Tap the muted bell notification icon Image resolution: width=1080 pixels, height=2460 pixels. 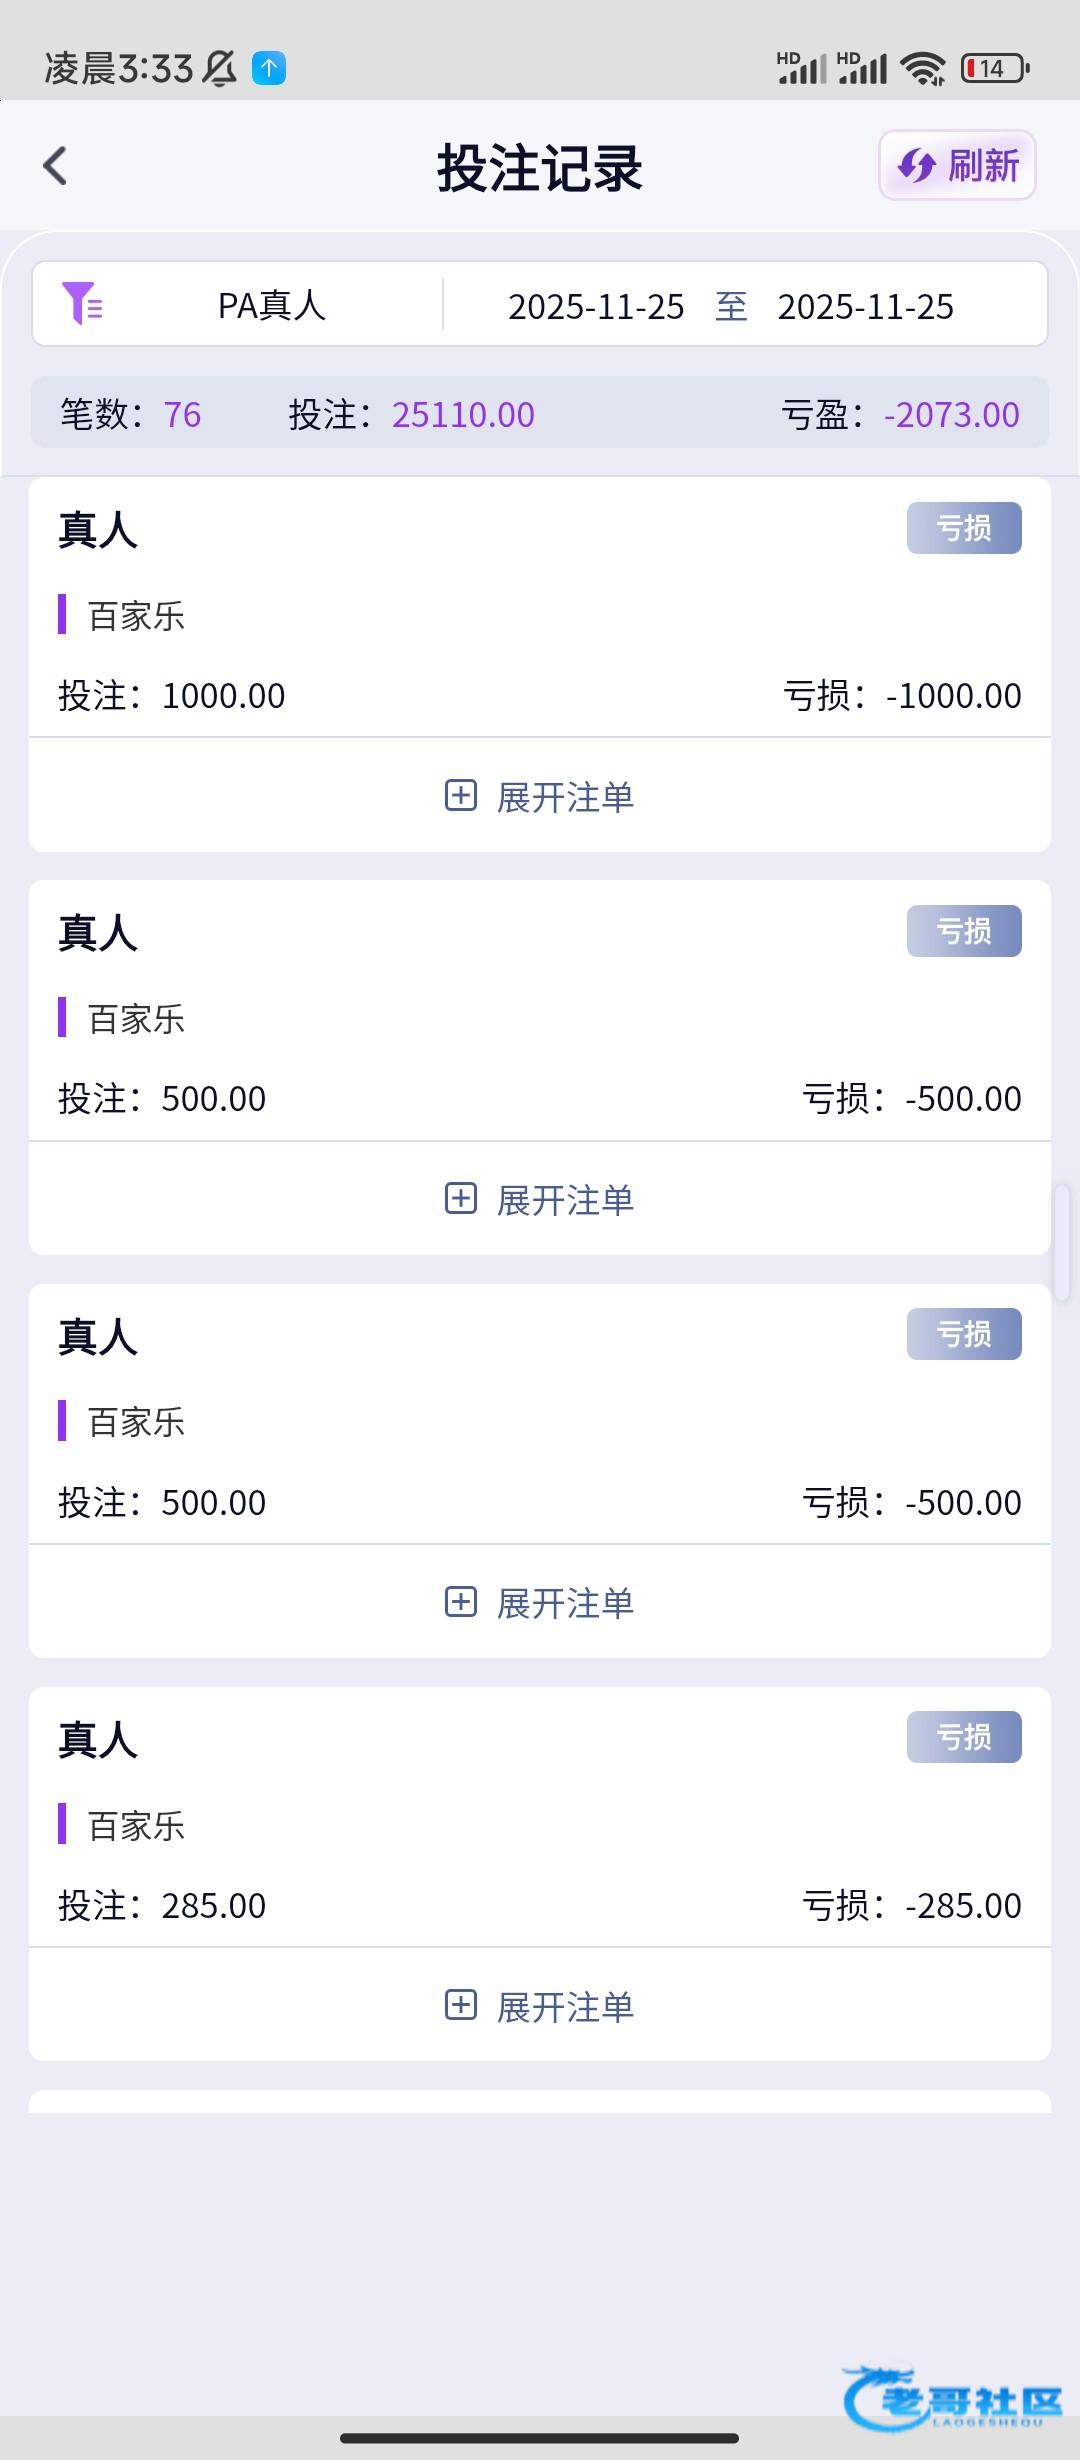(x=219, y=68)
